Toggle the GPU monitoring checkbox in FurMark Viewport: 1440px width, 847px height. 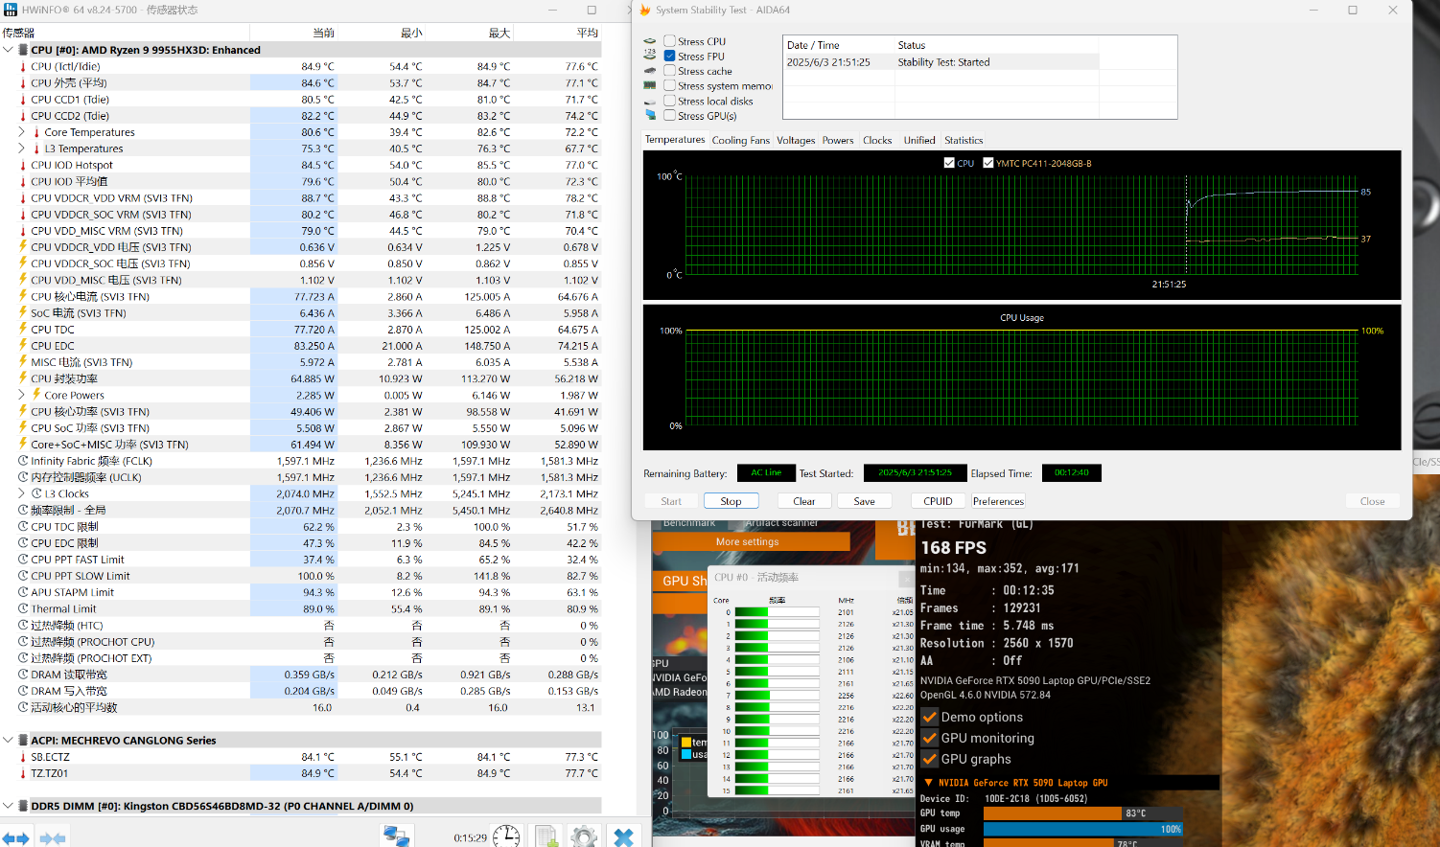[x=930, y=738]
